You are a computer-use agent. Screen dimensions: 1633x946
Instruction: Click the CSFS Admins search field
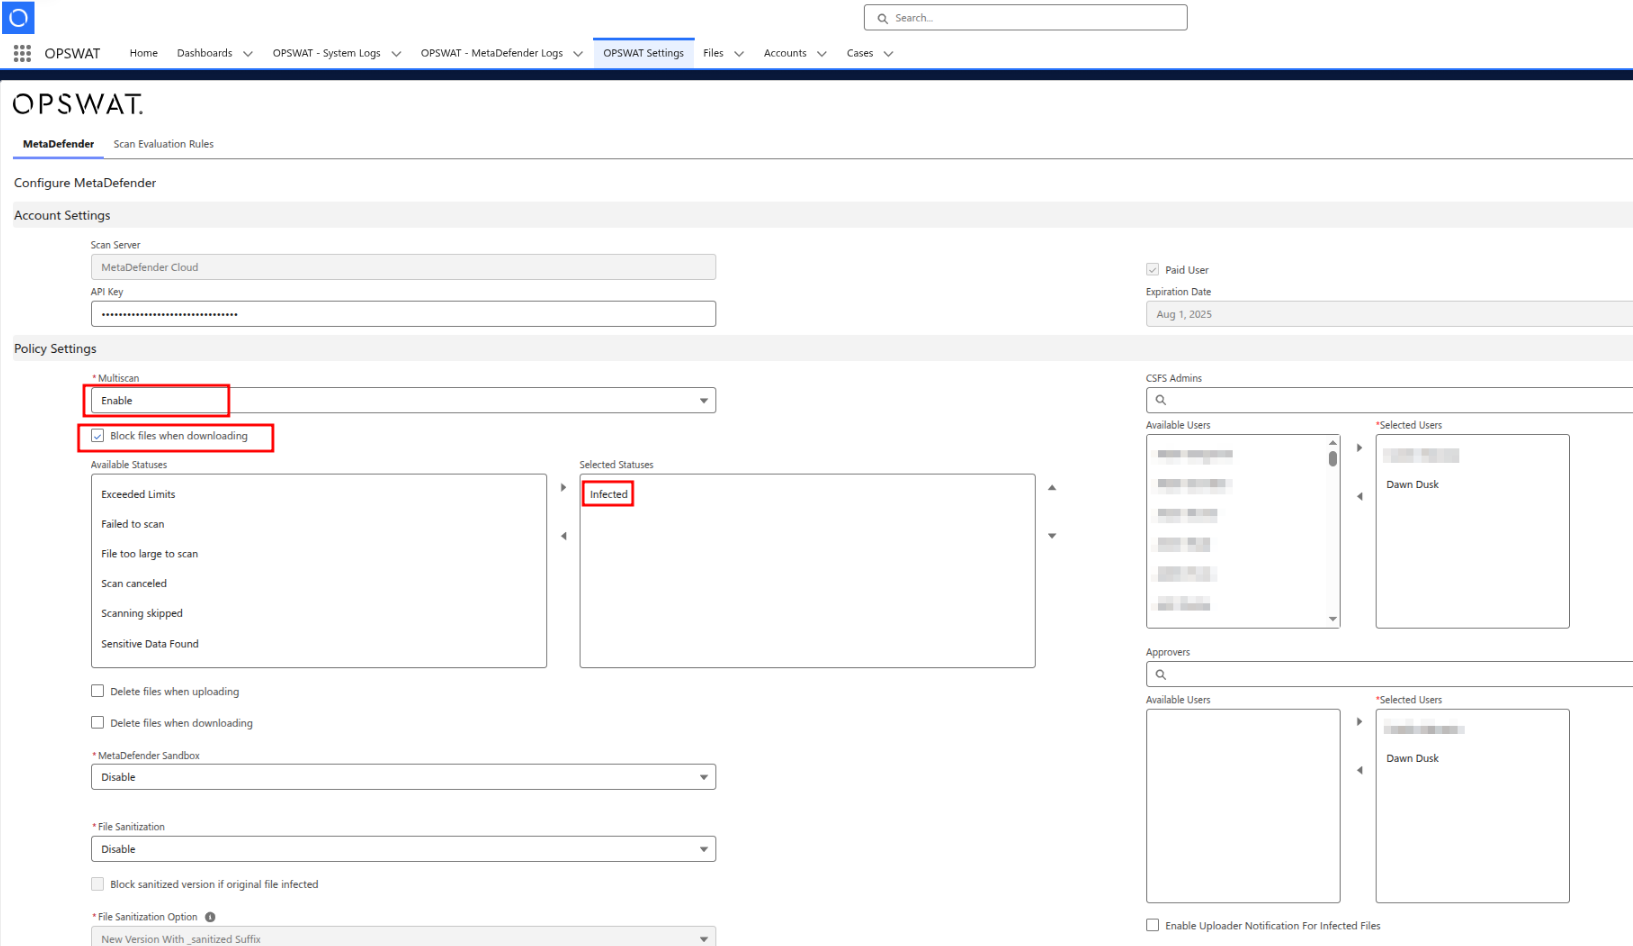pos(1390,400)
